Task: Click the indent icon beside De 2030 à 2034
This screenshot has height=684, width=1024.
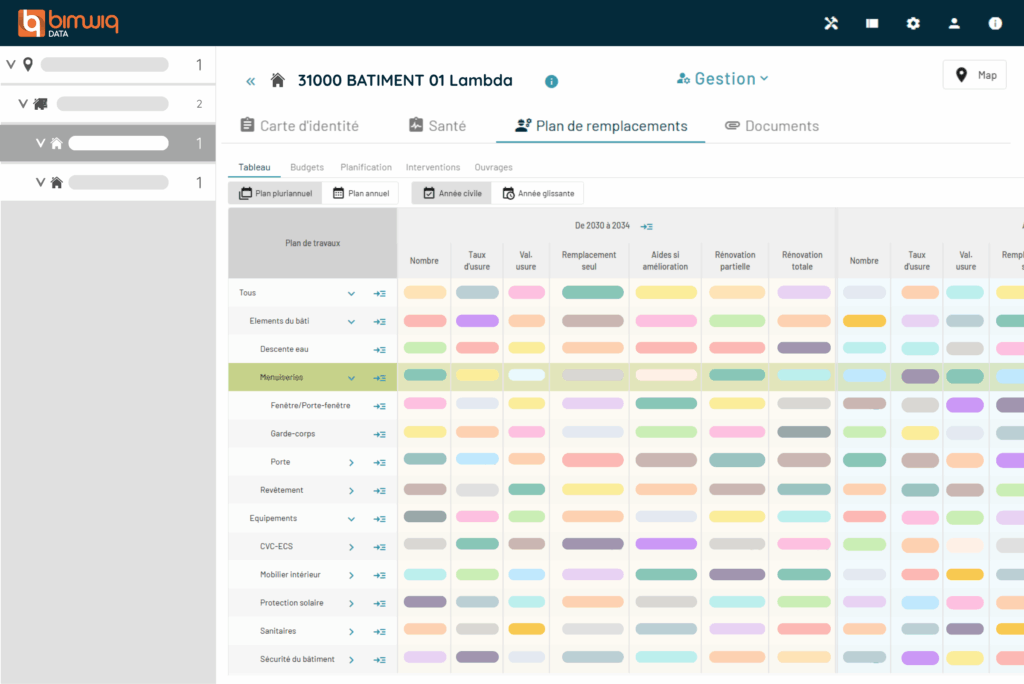Action: pos(647,226)
